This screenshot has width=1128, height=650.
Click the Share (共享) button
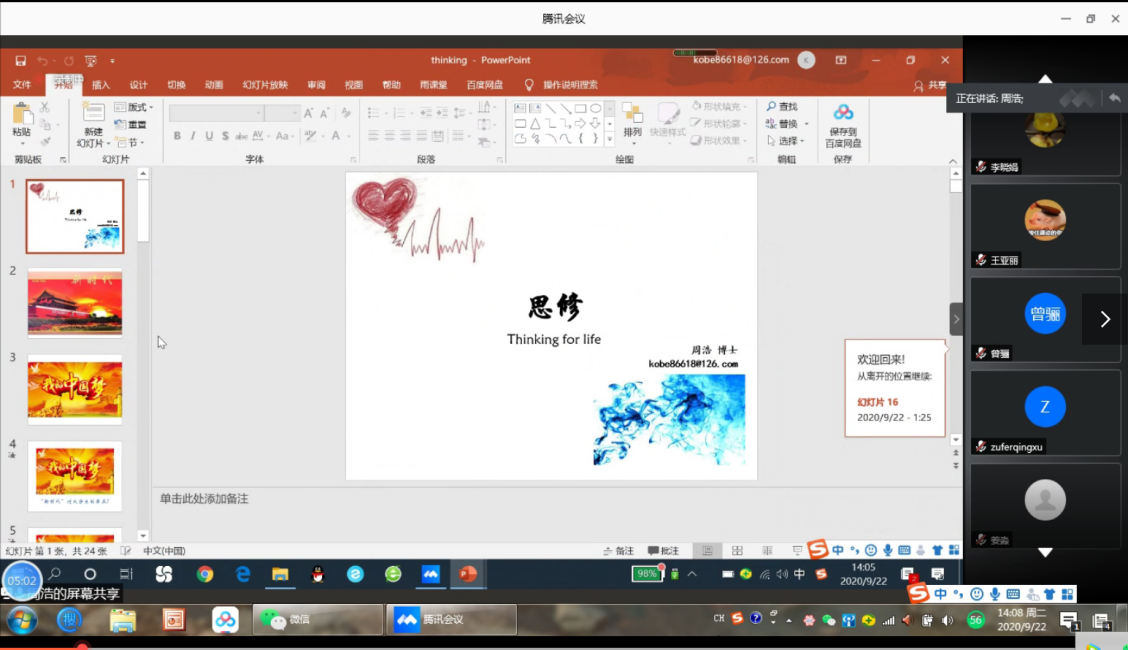coord(937,85)
